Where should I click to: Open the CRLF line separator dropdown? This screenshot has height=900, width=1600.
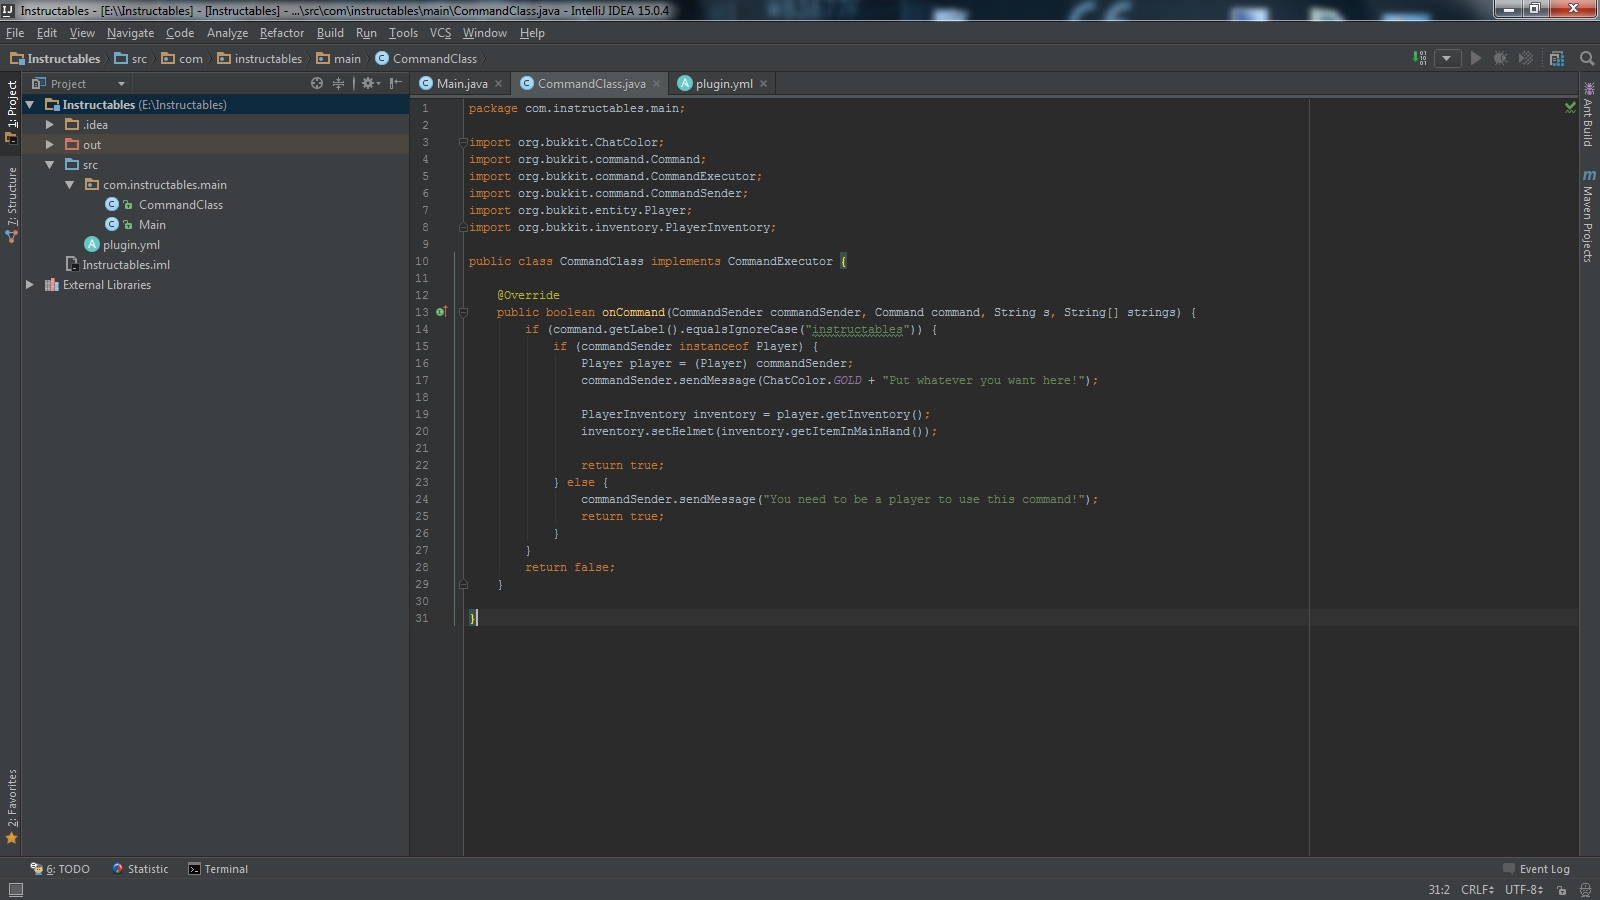coord(1477,889)
